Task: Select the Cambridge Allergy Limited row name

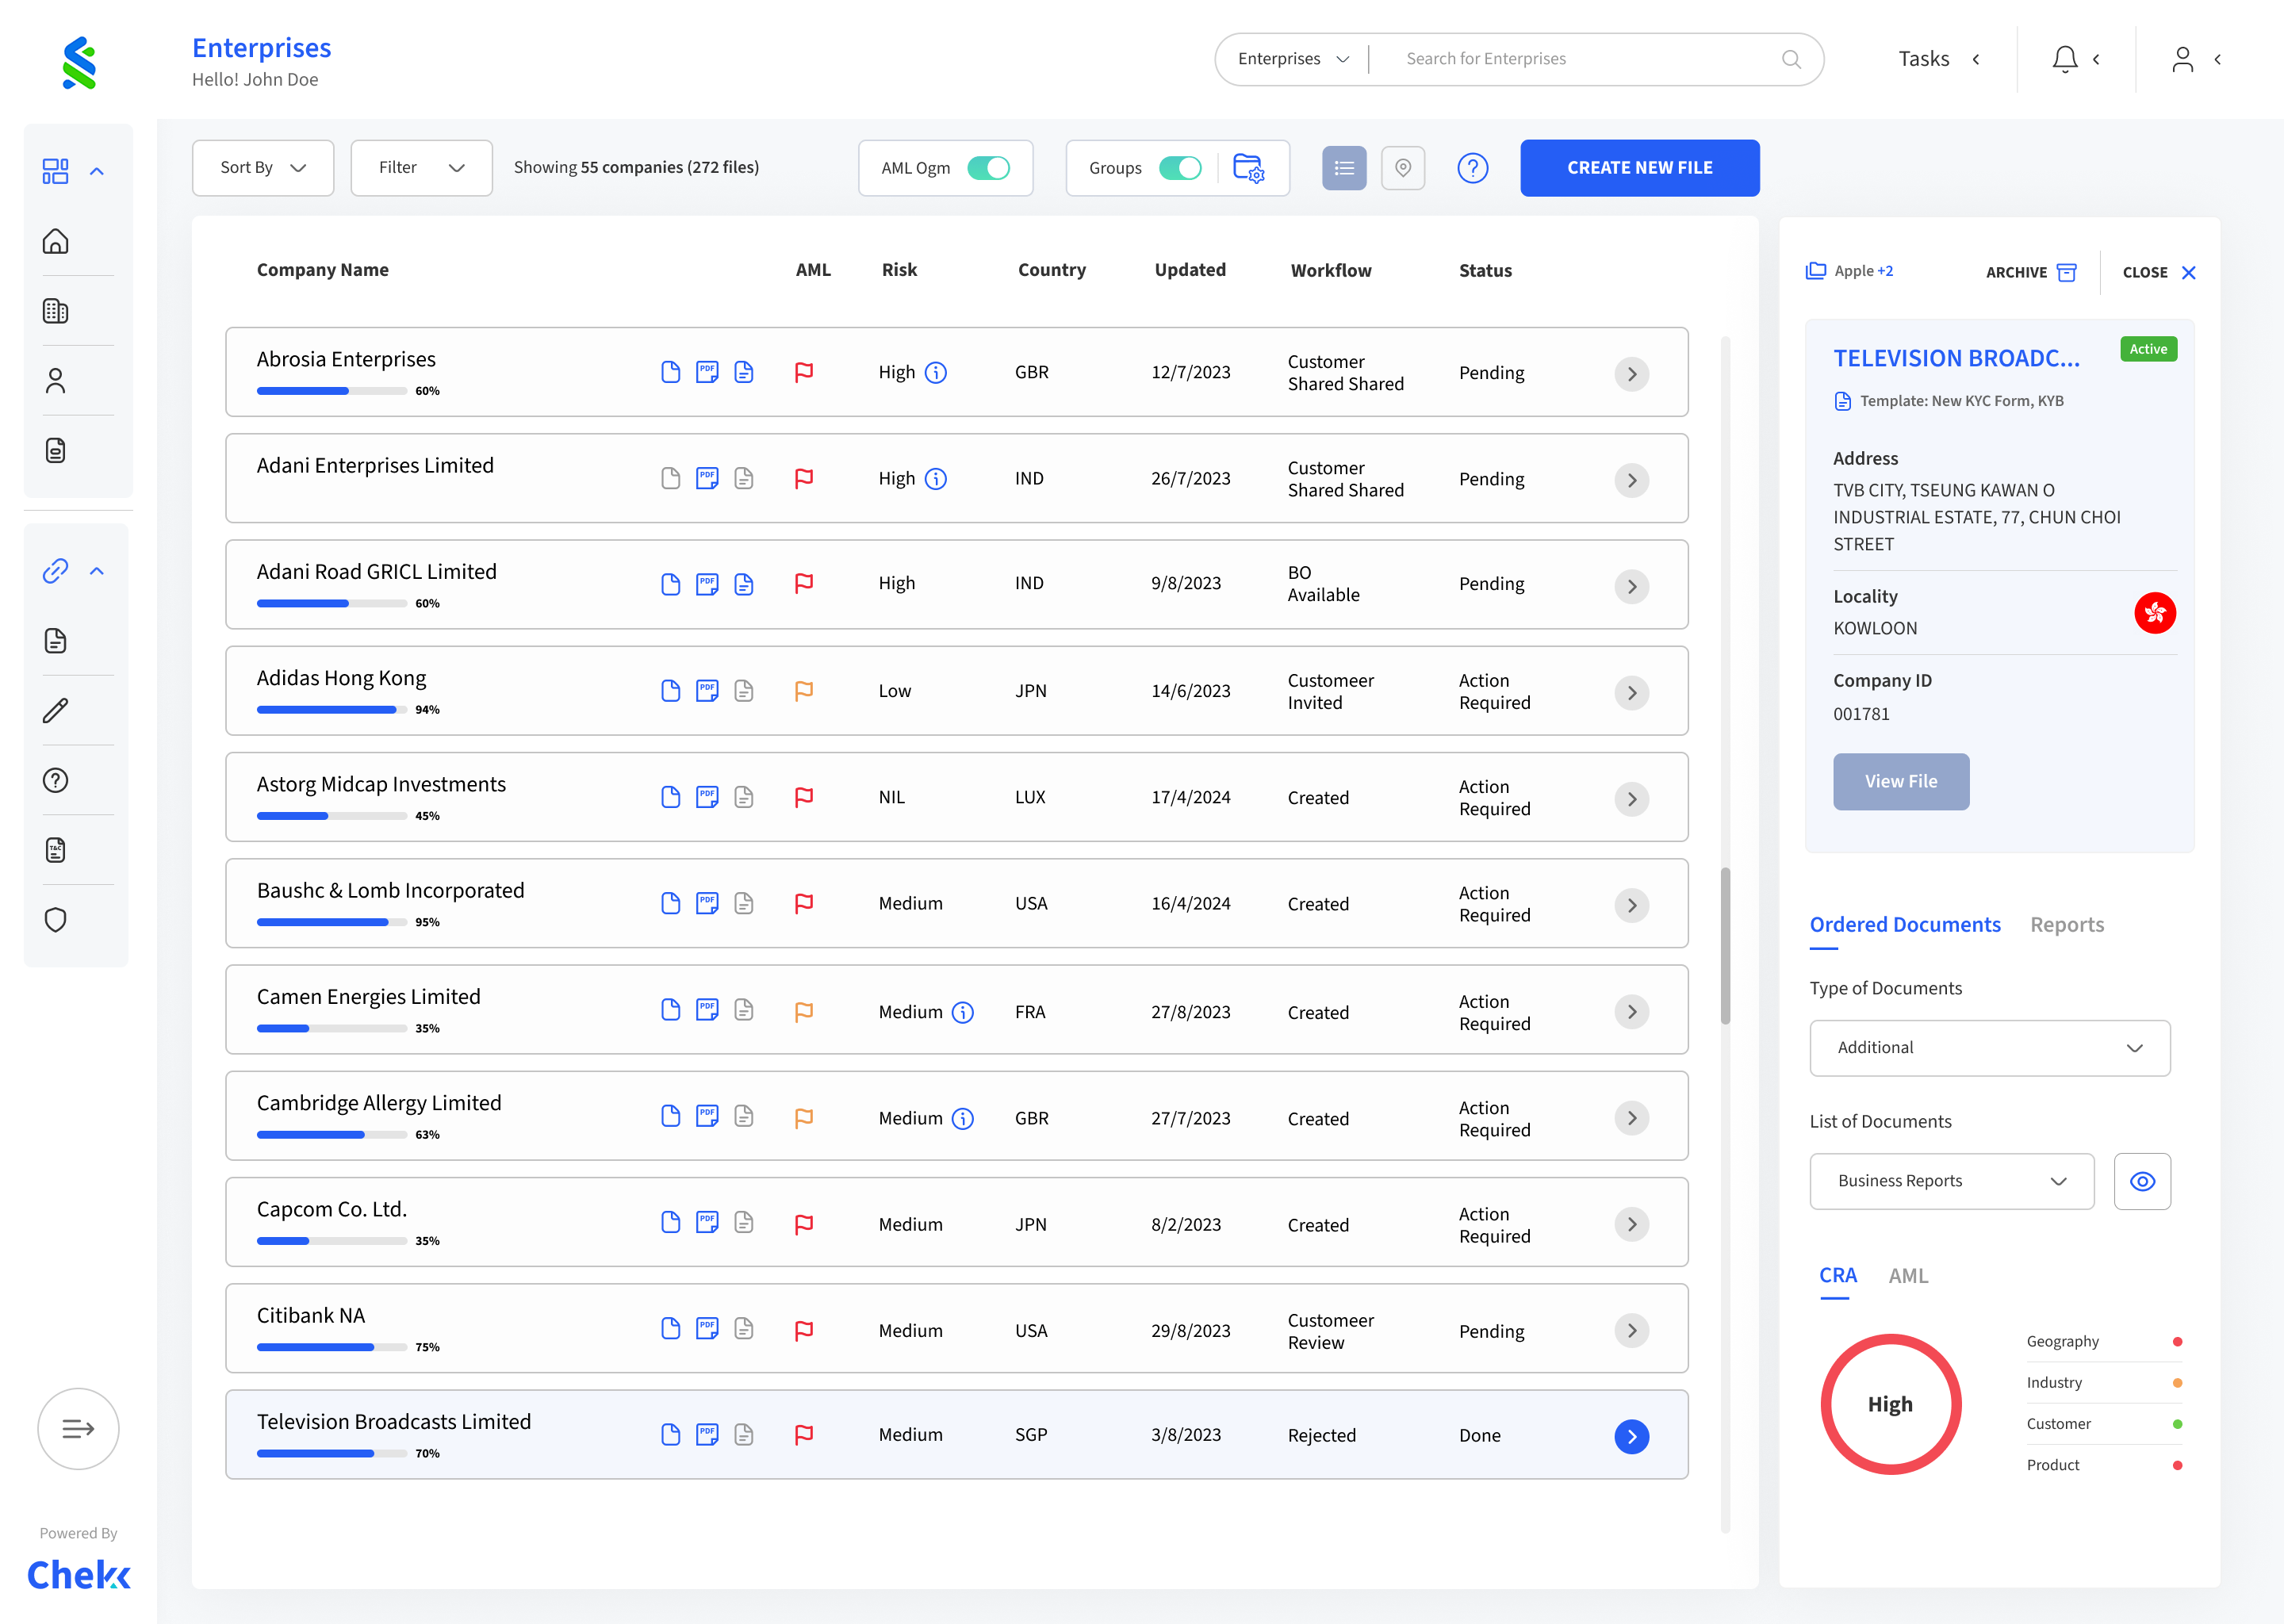Action: tap(379, 1103)
